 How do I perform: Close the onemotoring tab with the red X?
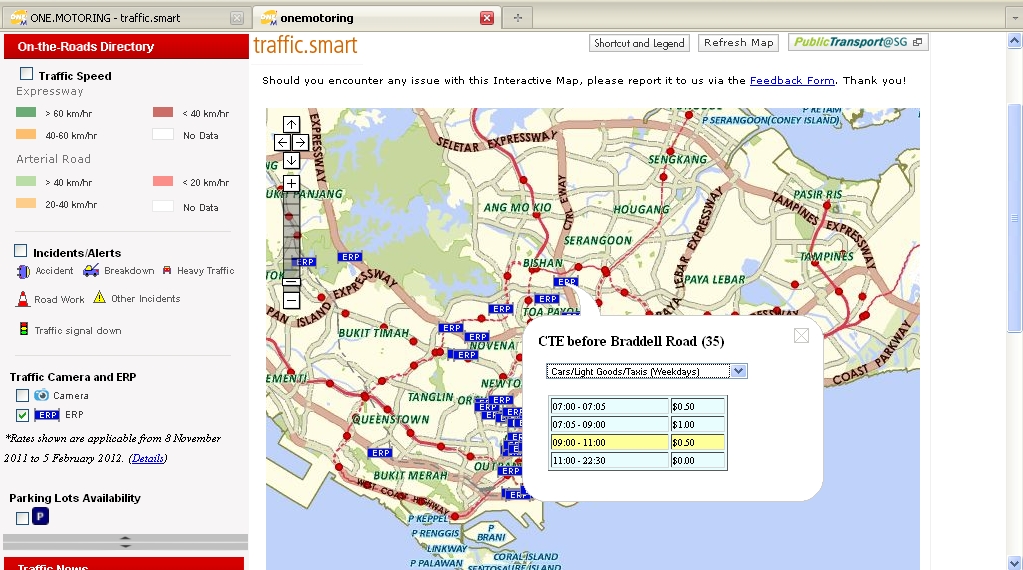487,18
